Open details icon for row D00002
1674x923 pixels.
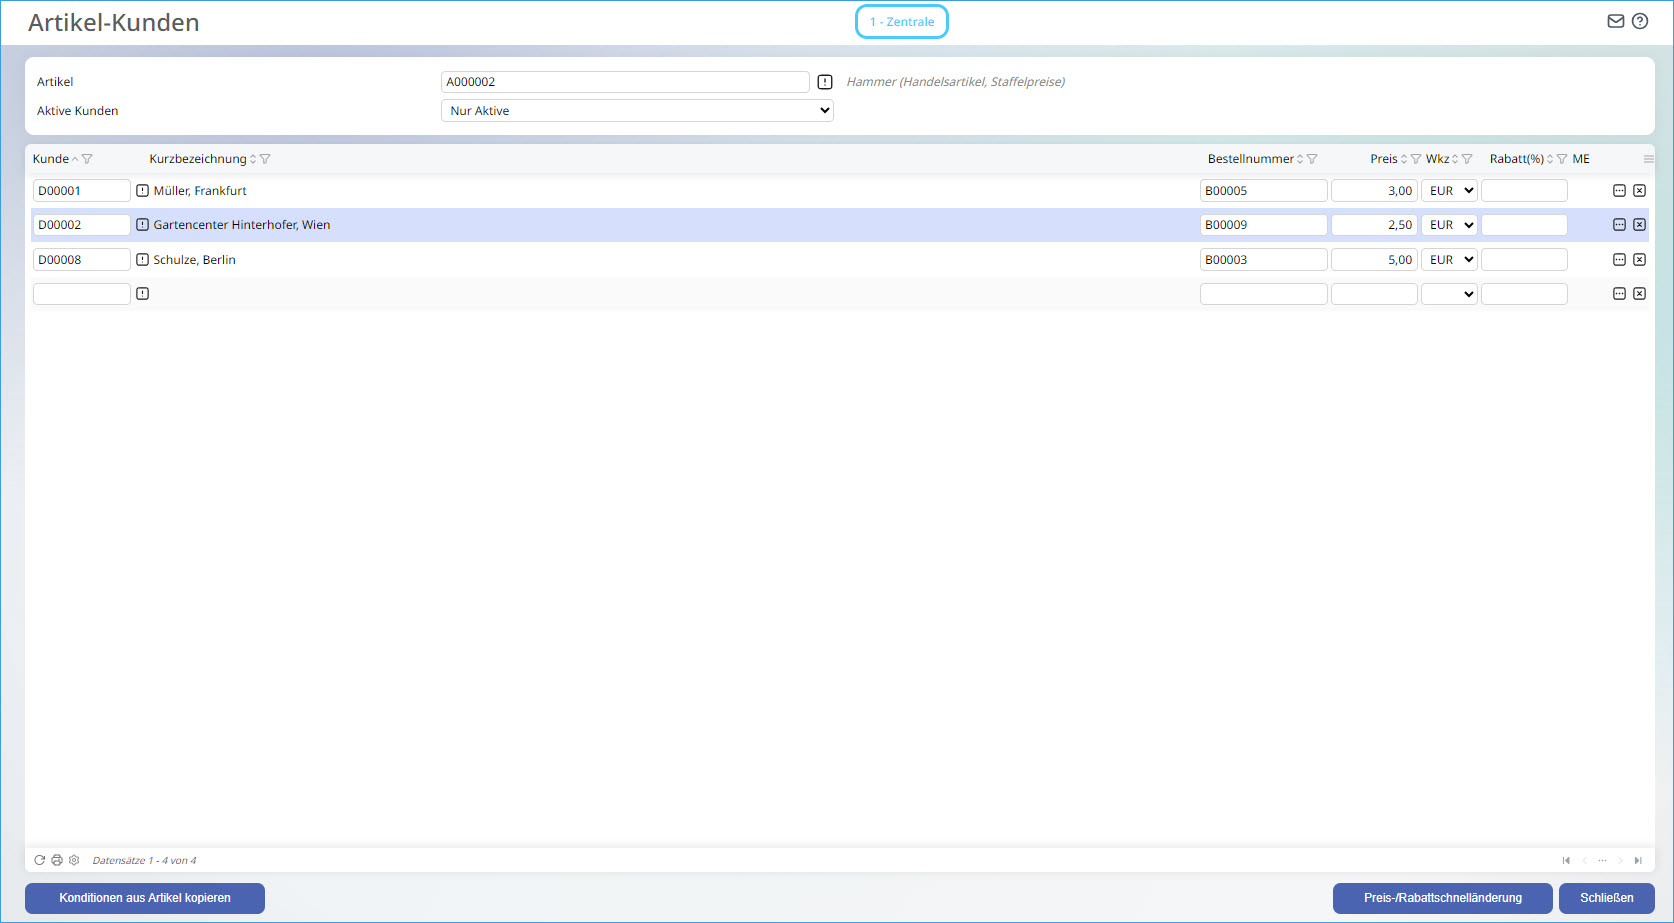click(x=1619, y=225)
